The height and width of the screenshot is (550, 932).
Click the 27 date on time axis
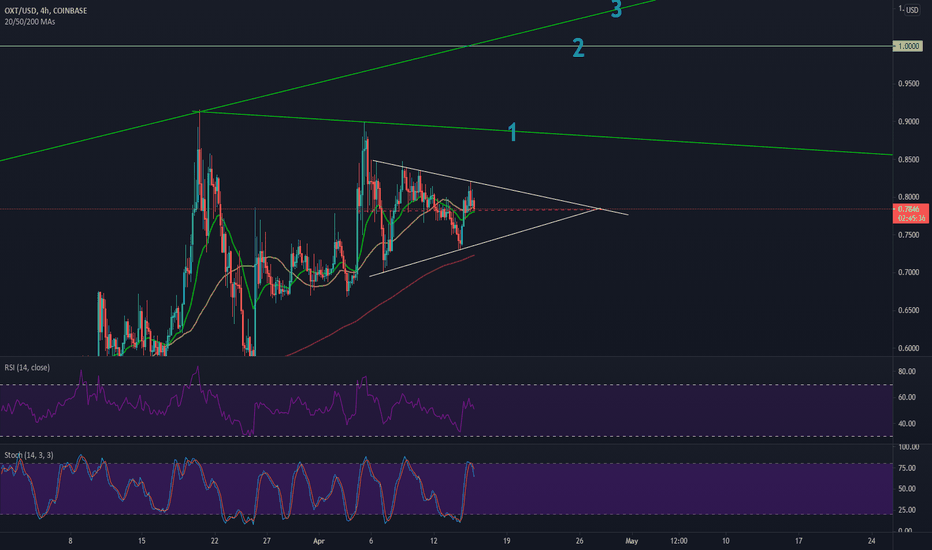(267, 540)
